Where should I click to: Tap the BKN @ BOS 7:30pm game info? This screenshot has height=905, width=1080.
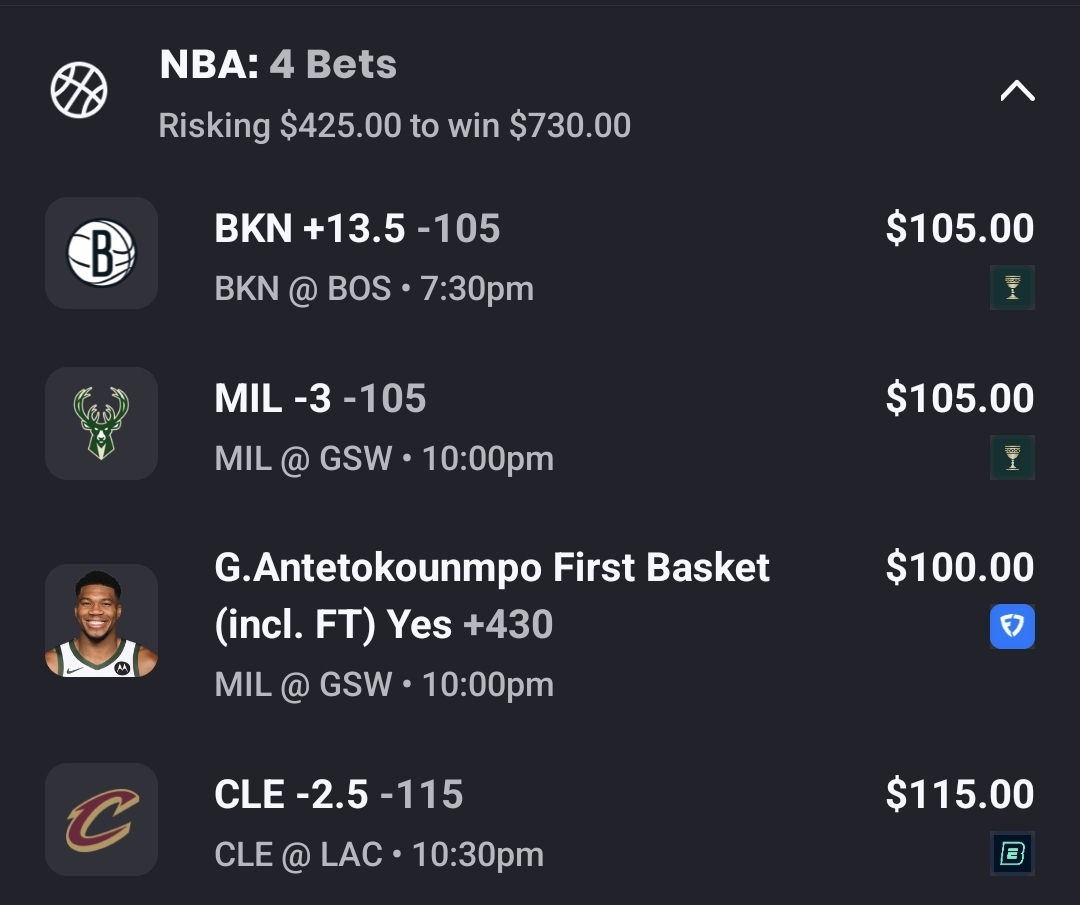coord(373,289)
